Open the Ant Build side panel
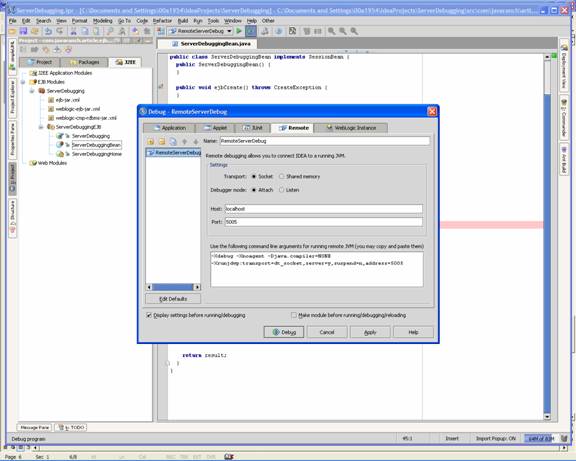Screen dimensions: 576x461 (564, 160)
